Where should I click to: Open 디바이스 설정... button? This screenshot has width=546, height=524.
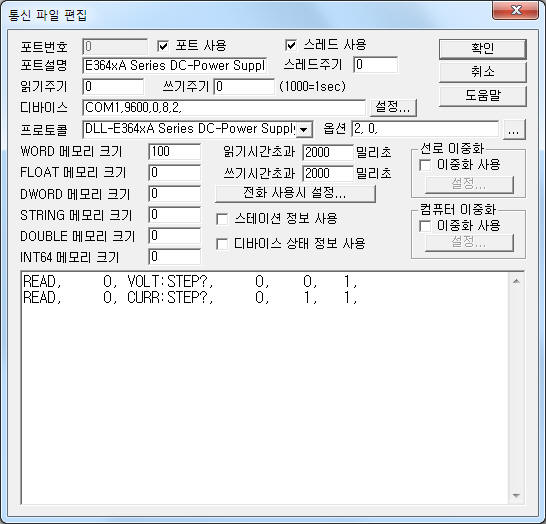(393, 107)
